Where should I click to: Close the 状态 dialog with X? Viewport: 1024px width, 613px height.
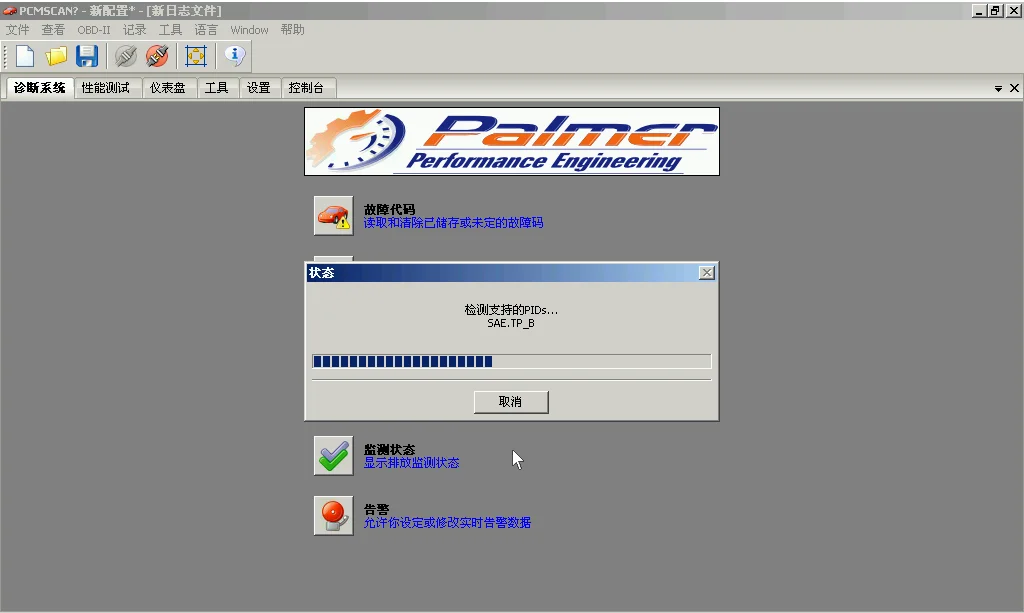707,273
